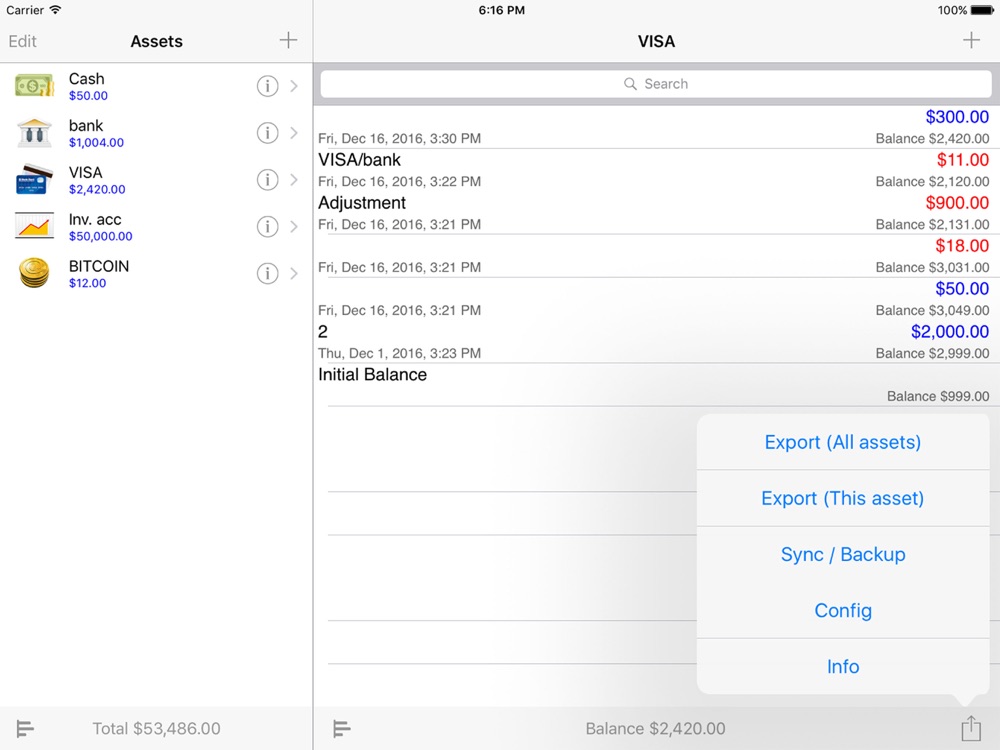Open Config from the popup menu

coord(842,610)
